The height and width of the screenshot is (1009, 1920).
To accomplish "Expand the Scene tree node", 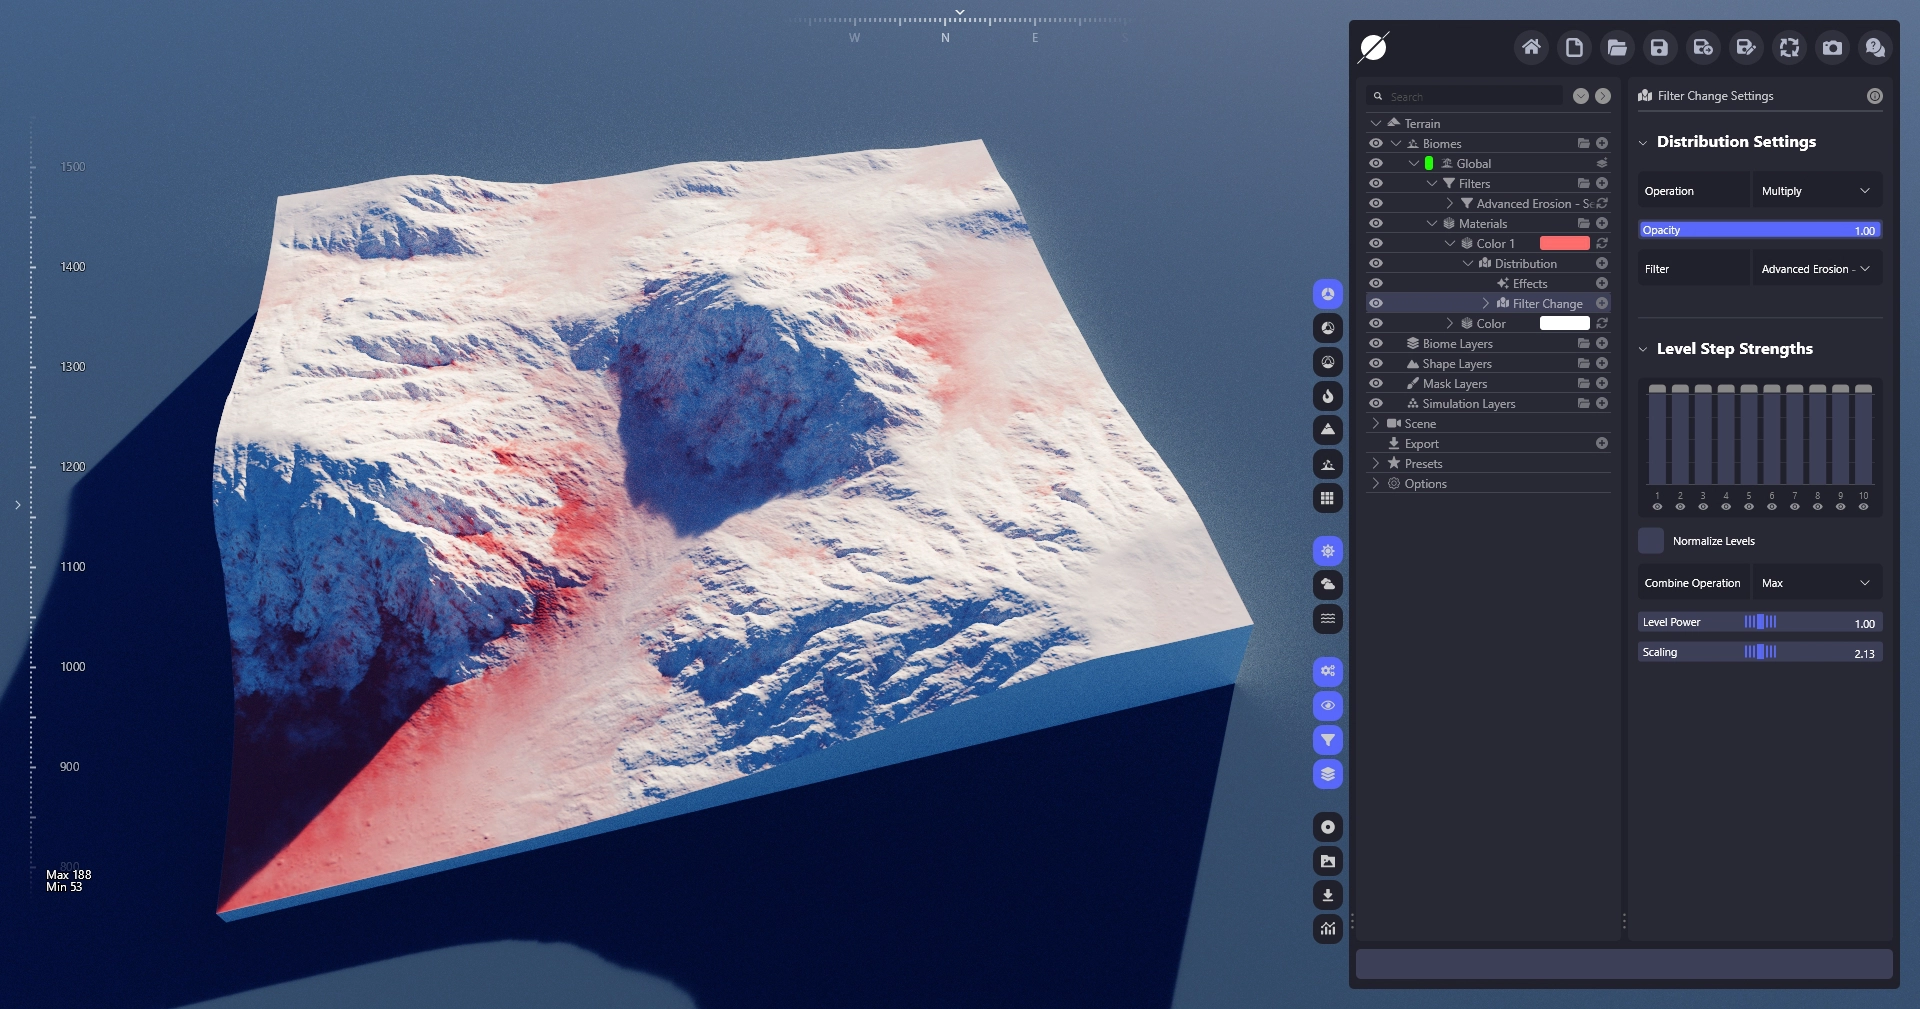I will click(x=1376, y=423).
